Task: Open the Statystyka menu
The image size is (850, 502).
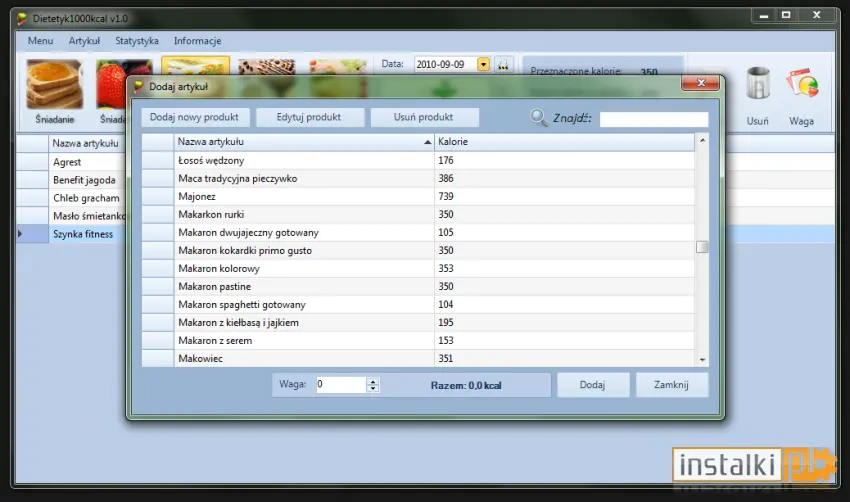Action: coord(137,41)
